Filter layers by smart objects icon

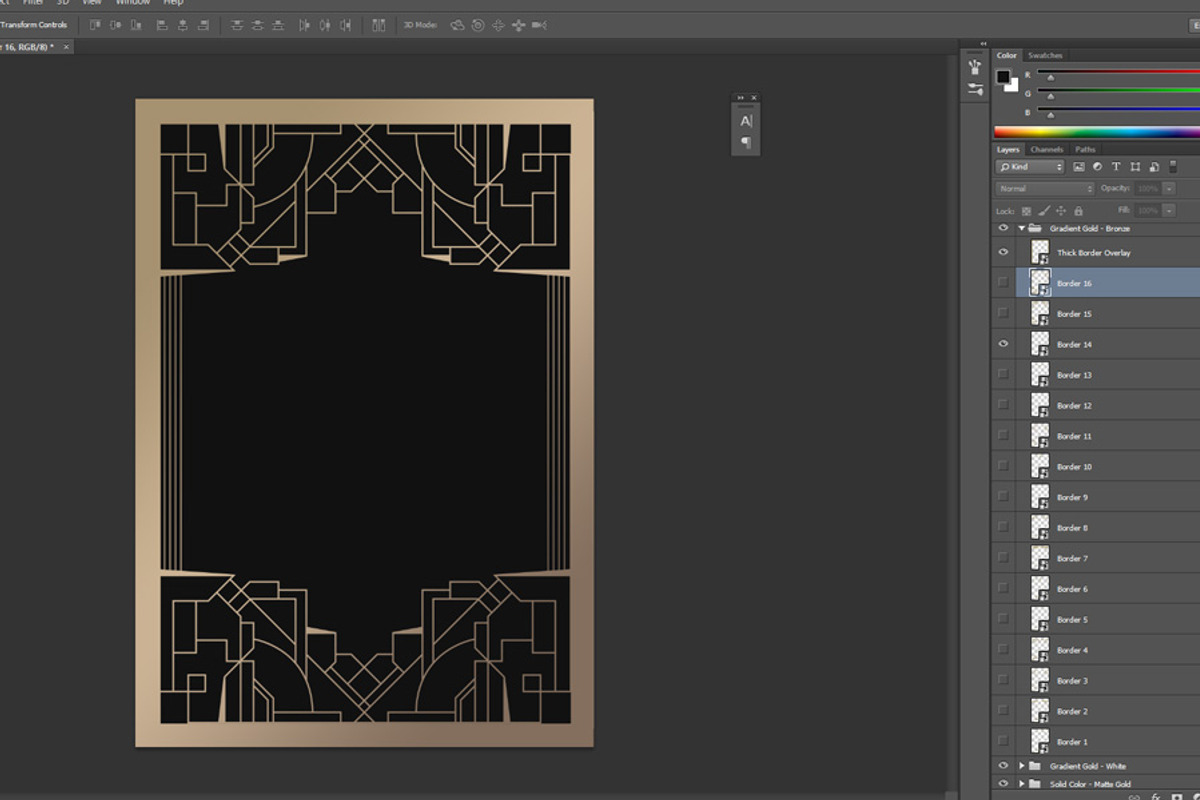[x=1153, y=167]
